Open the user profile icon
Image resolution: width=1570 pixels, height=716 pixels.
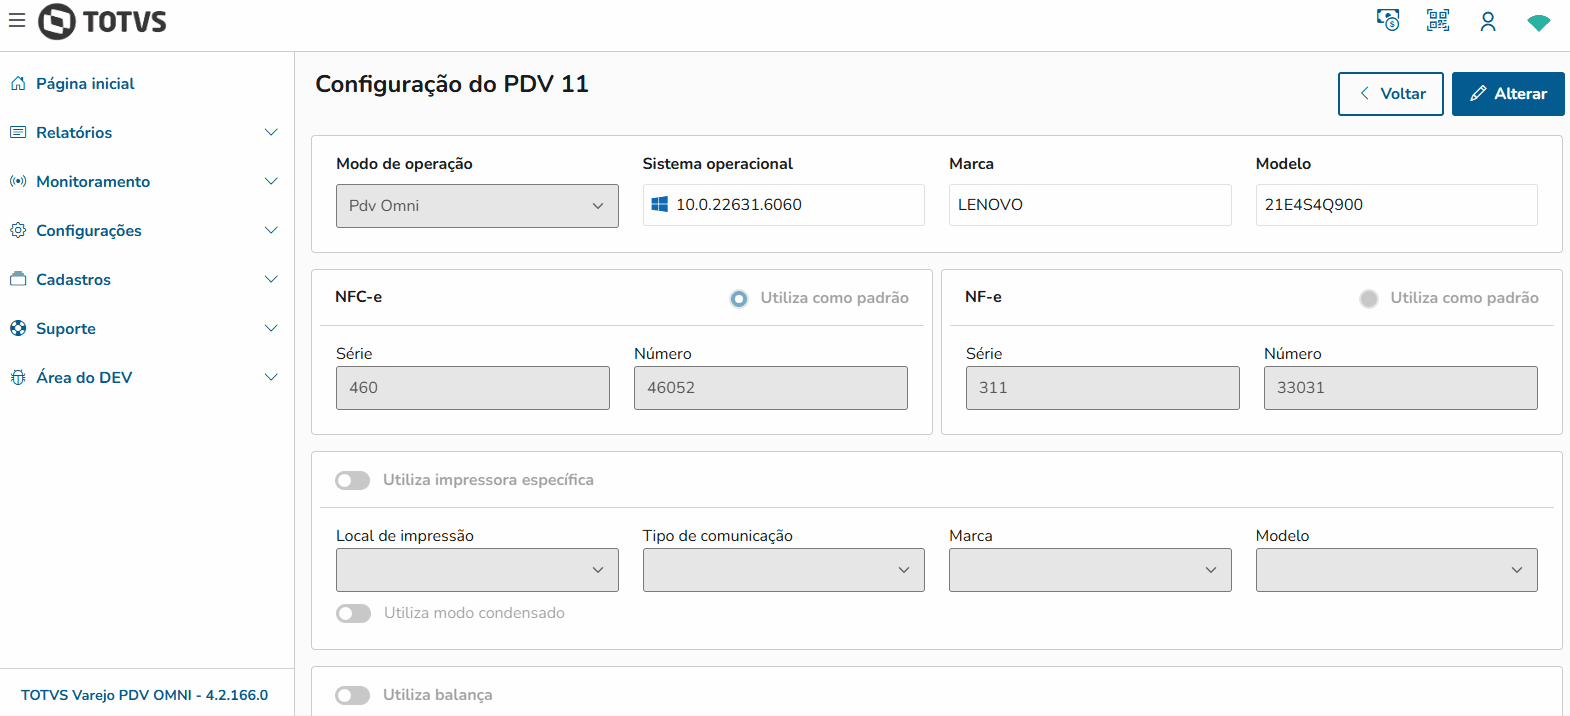click(x=1488, y=21)
